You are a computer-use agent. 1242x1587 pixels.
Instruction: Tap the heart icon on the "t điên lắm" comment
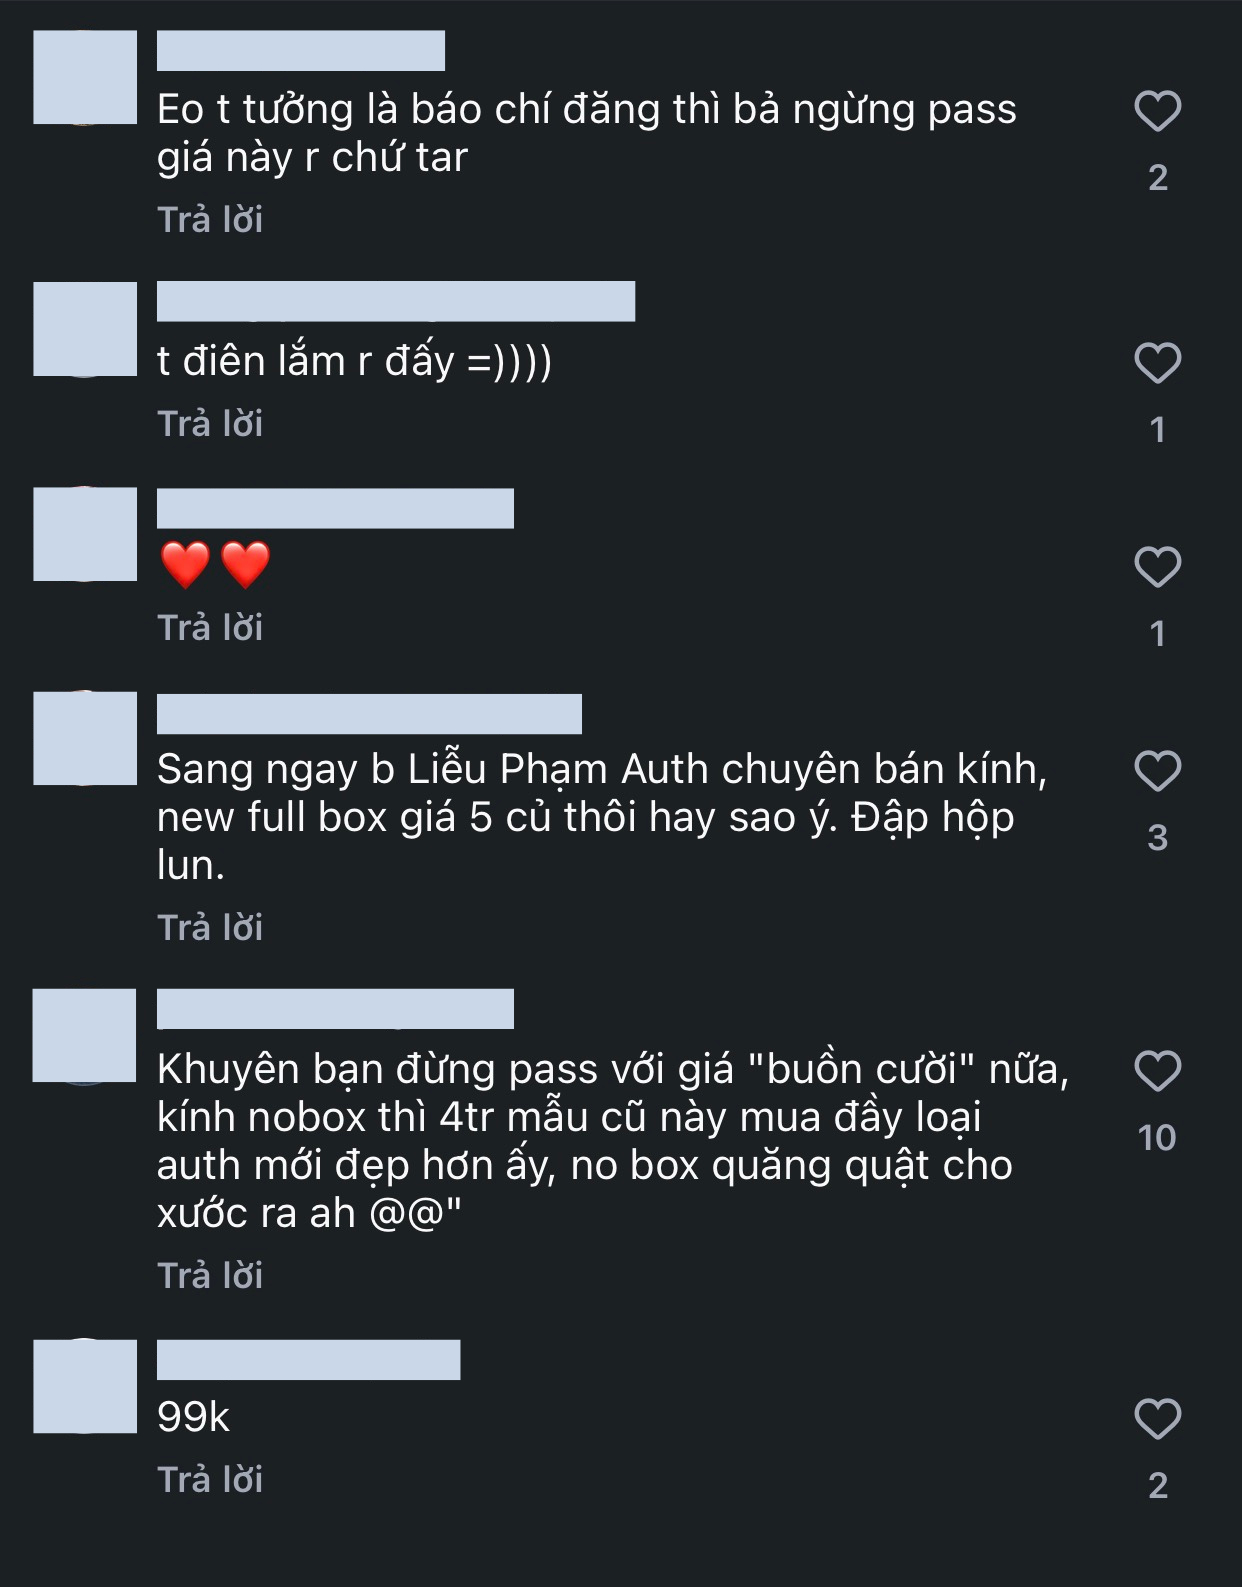pos(1160,364)
